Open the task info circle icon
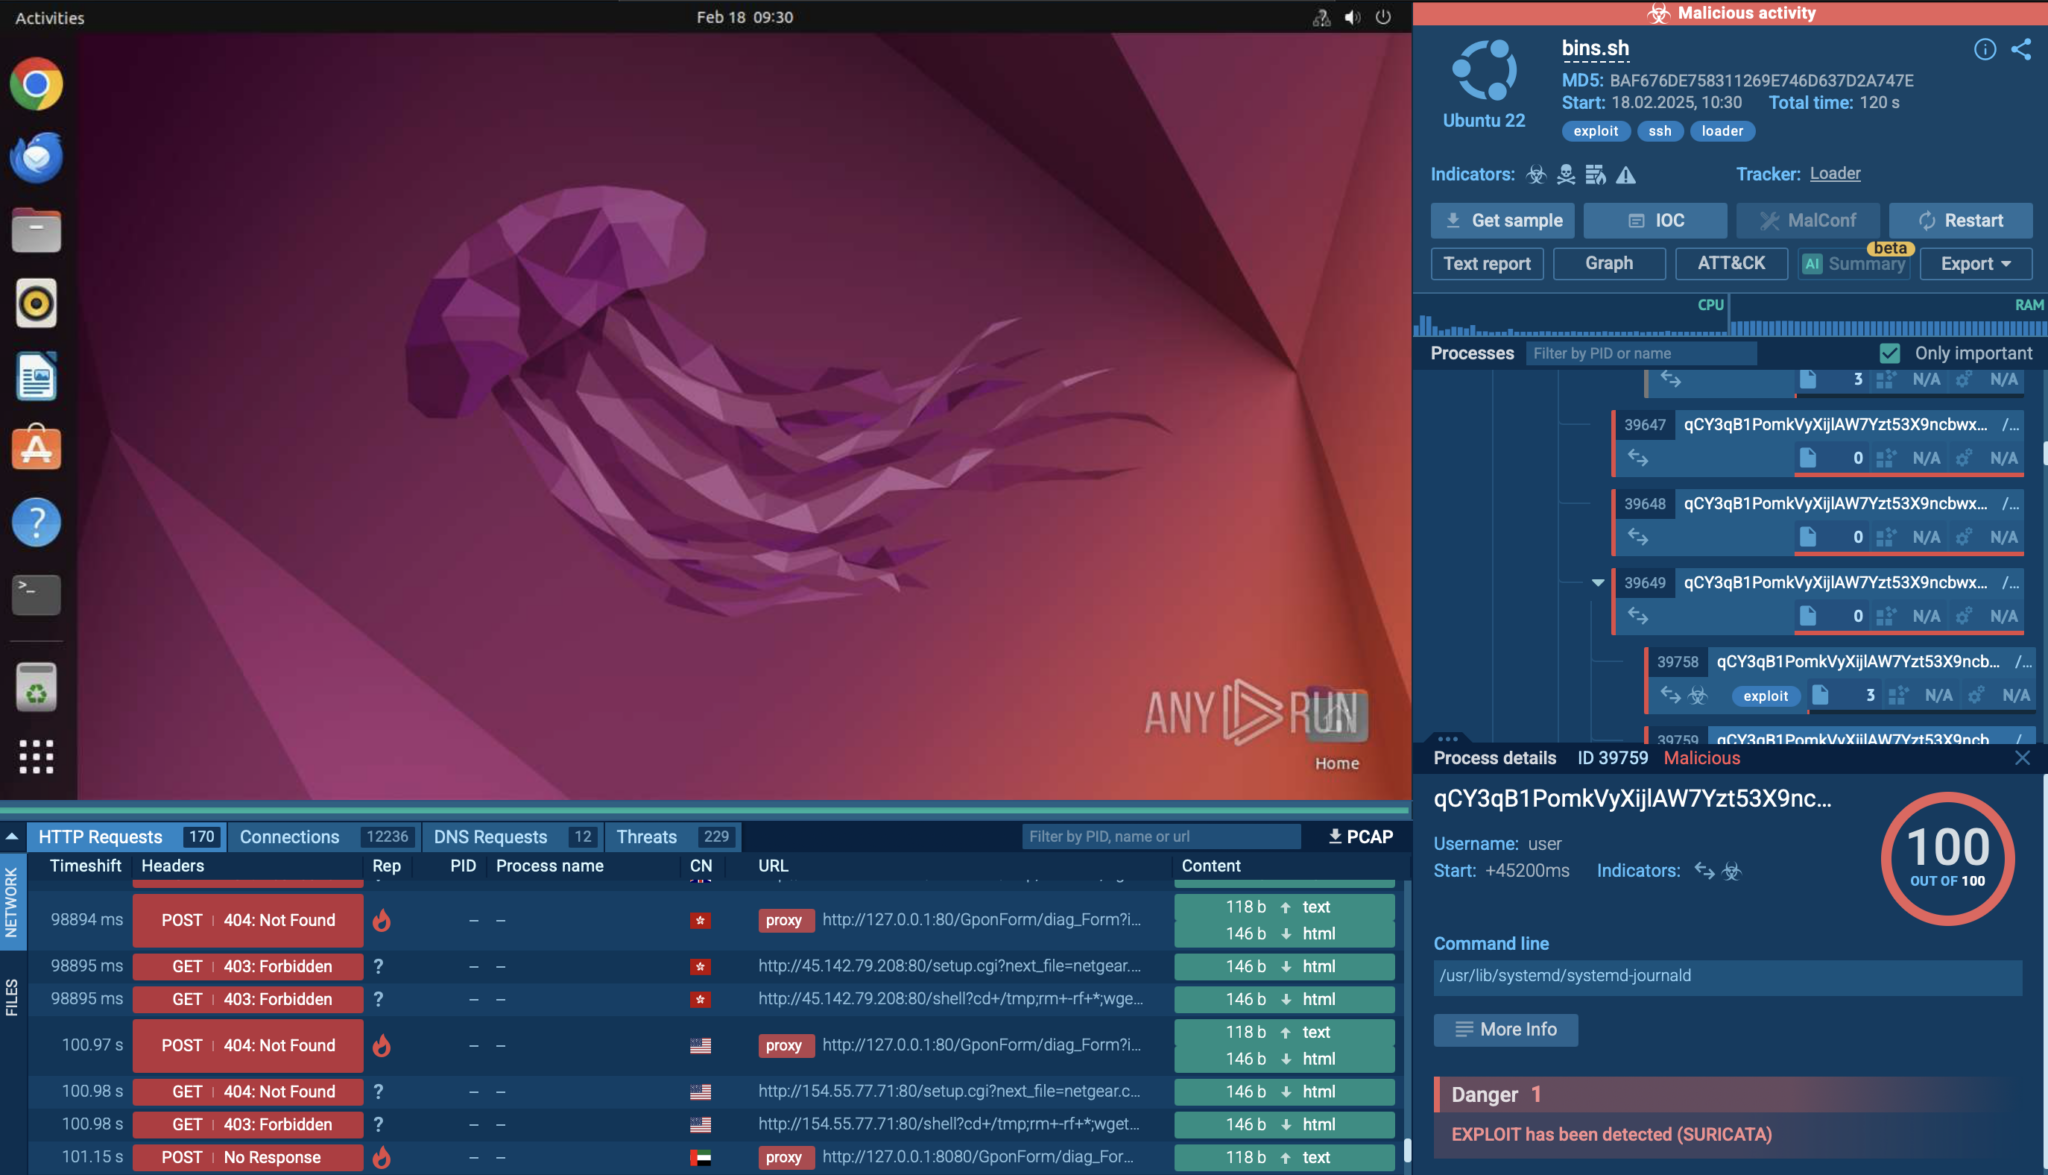The image size is (2048, 1175). [x=1985, y=50]
